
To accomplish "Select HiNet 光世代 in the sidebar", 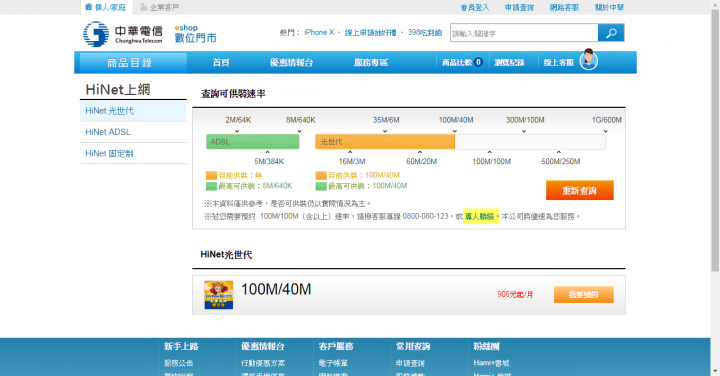I will click(133, 111).
